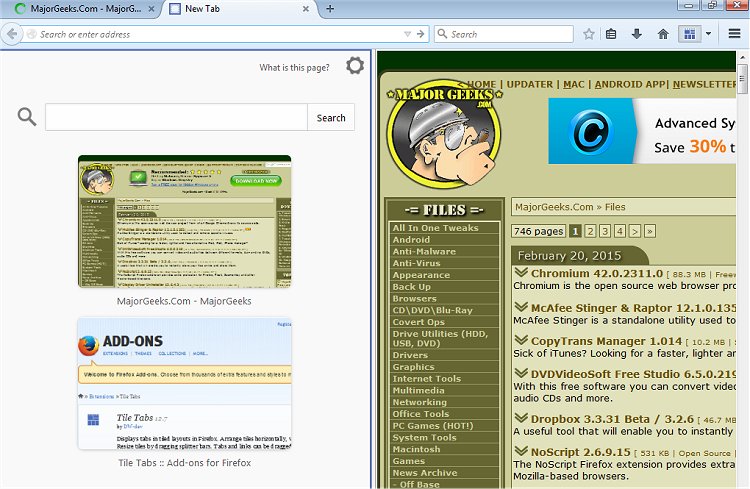Click the Major Geeks logo
The image size is (750, 489).
point(445,134)
